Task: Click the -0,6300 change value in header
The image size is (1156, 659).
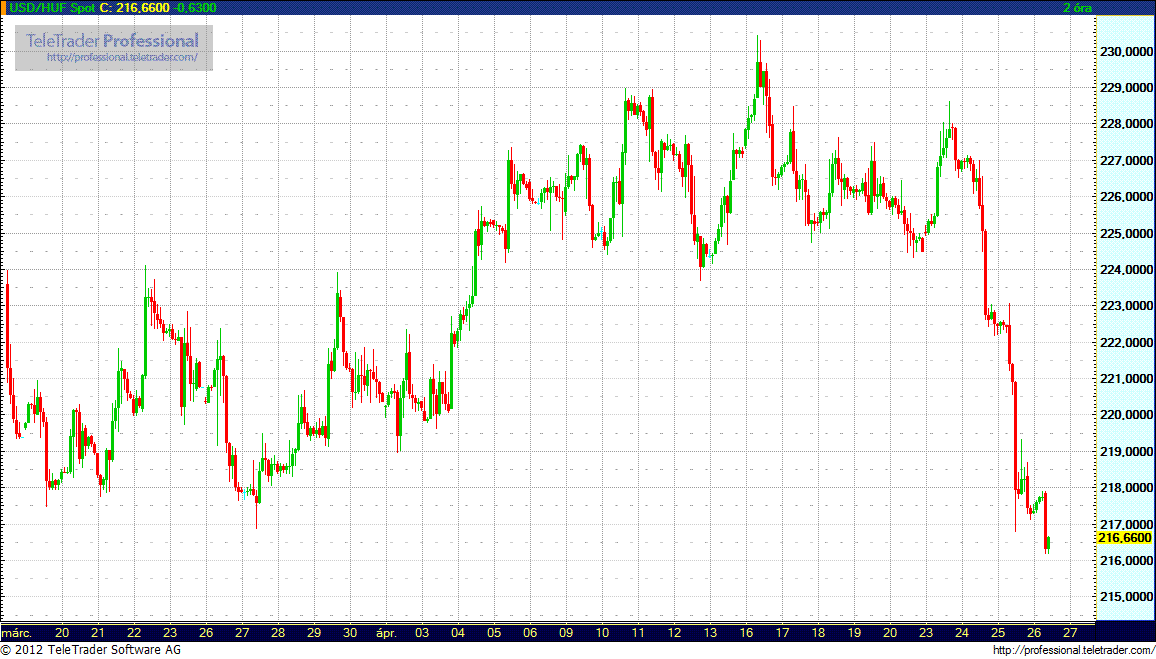Action: [x=194, y=7]
